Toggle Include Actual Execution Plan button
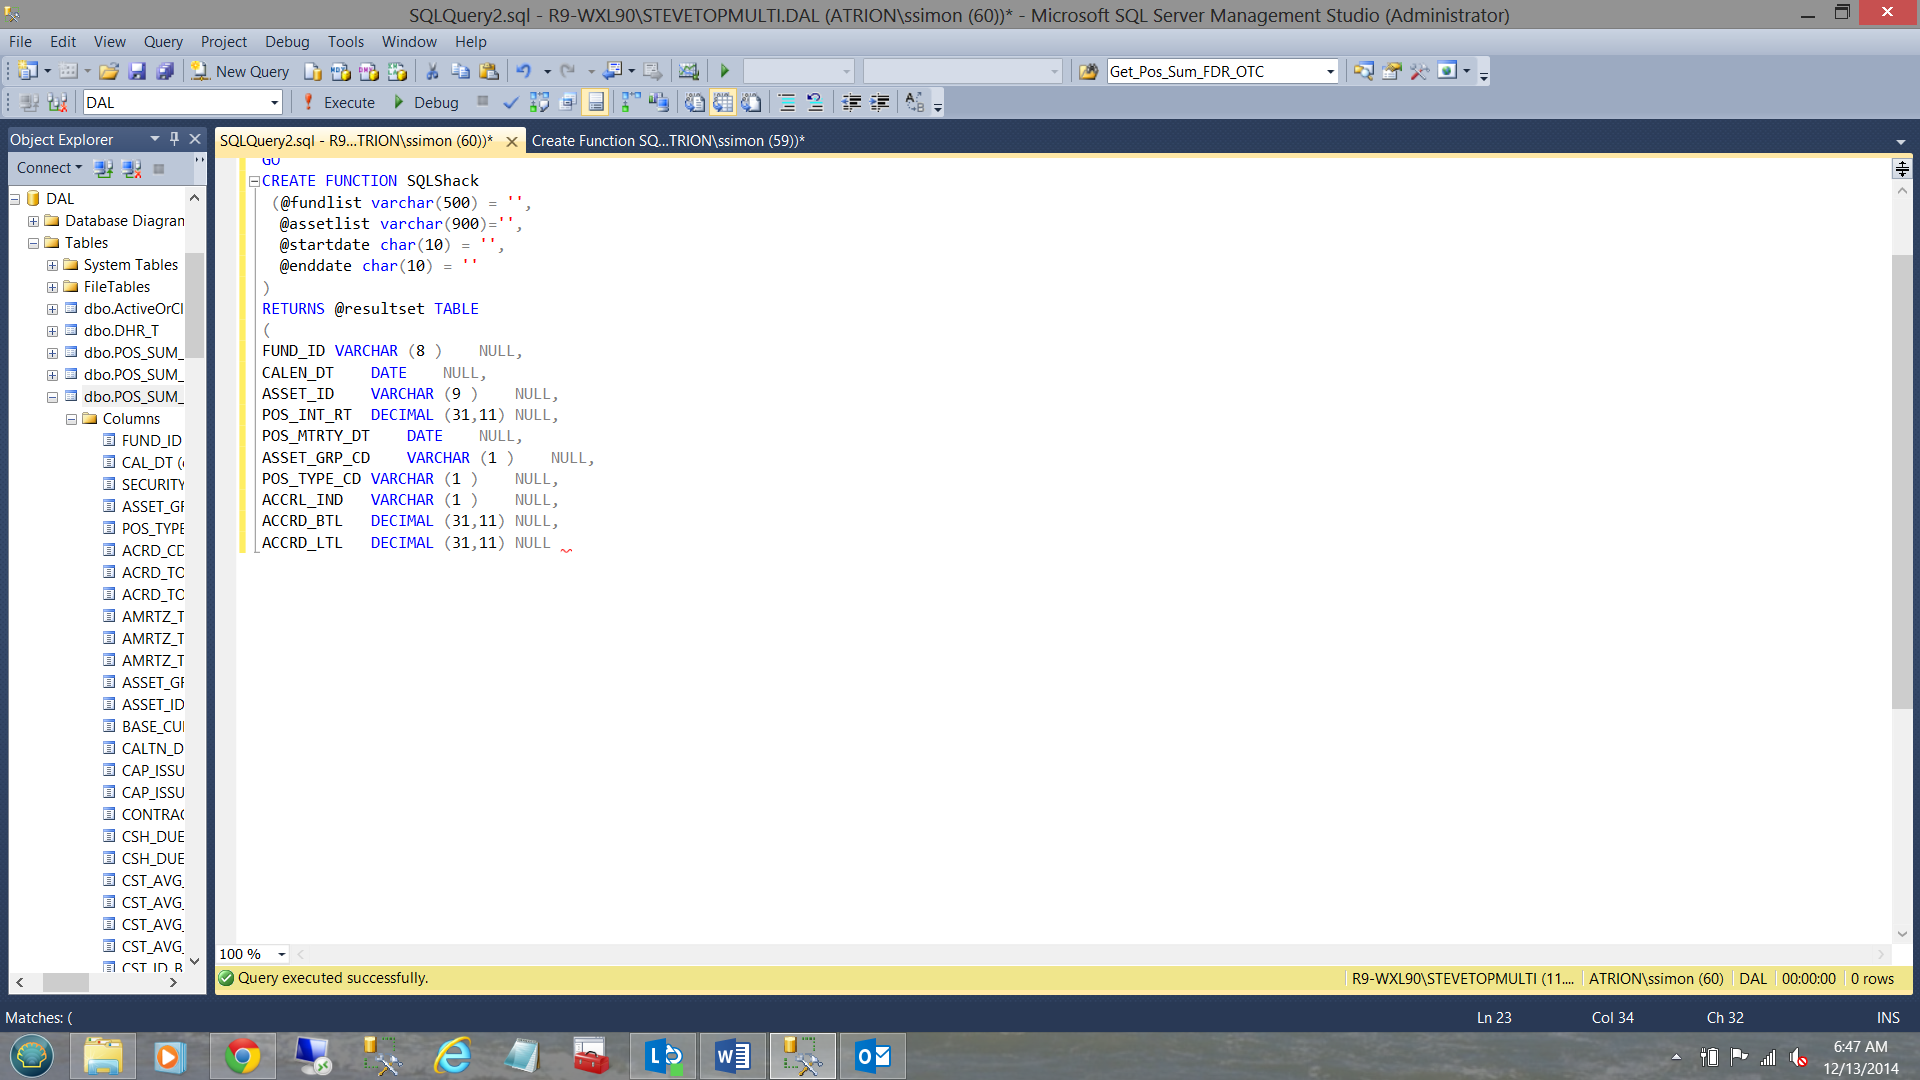This screenshot has width=1920, height=1080. 631,102
